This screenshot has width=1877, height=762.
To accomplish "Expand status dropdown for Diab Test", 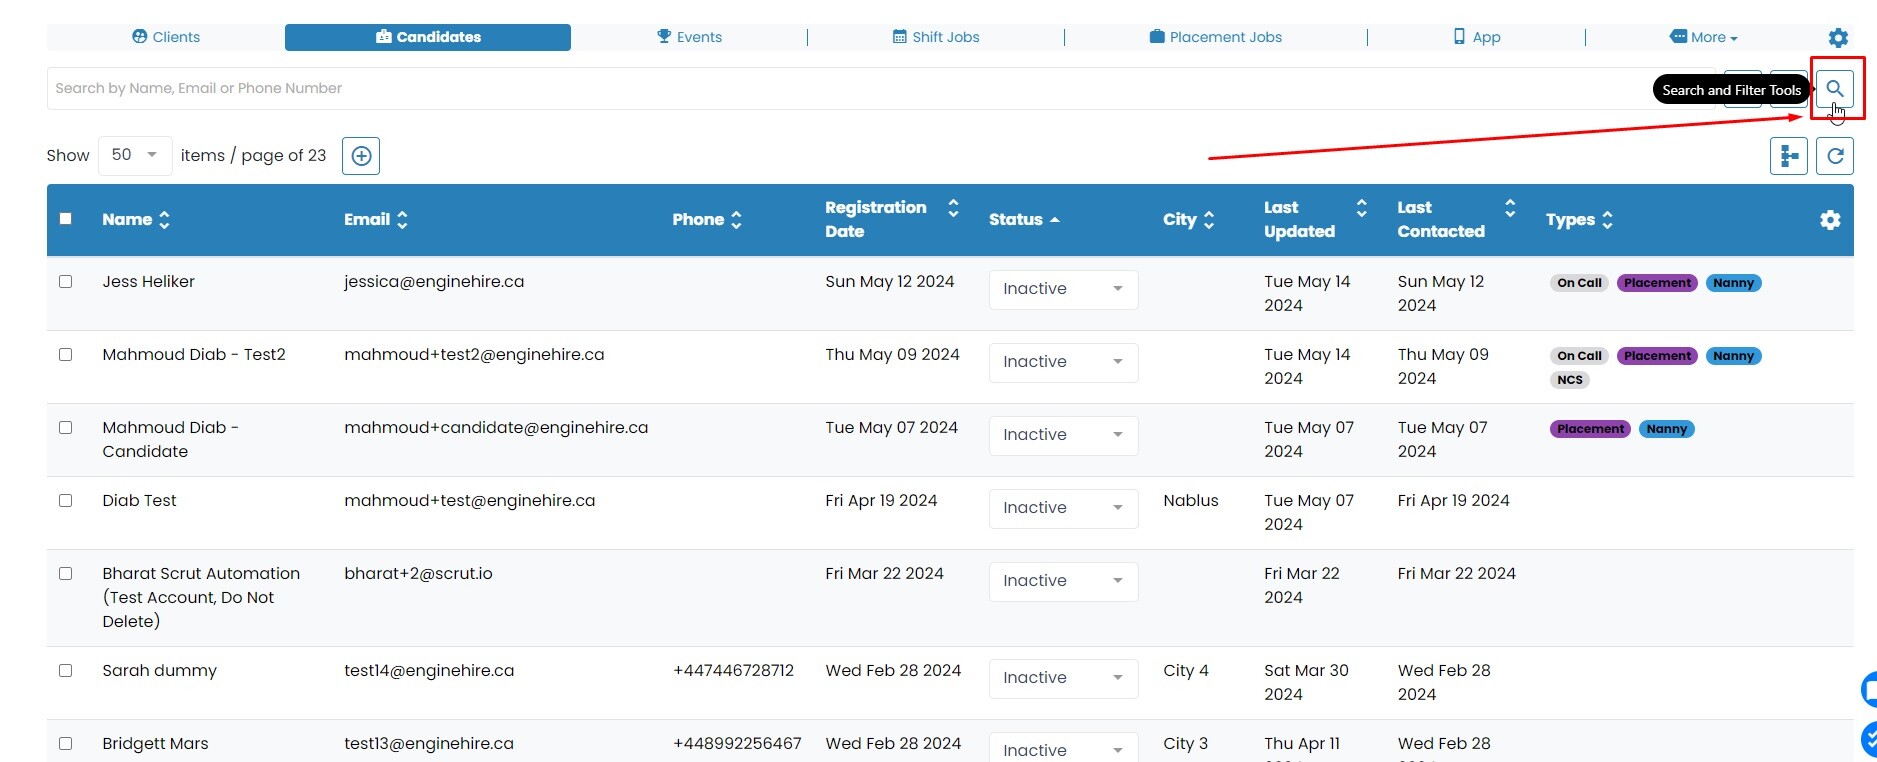I will click(x=1063, y=508).
